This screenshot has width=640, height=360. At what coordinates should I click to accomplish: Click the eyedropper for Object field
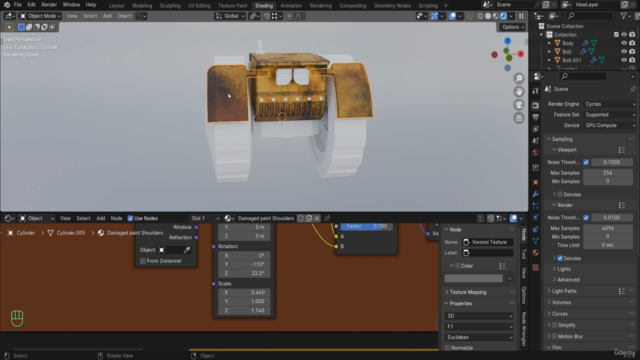(x=187, y=250)
